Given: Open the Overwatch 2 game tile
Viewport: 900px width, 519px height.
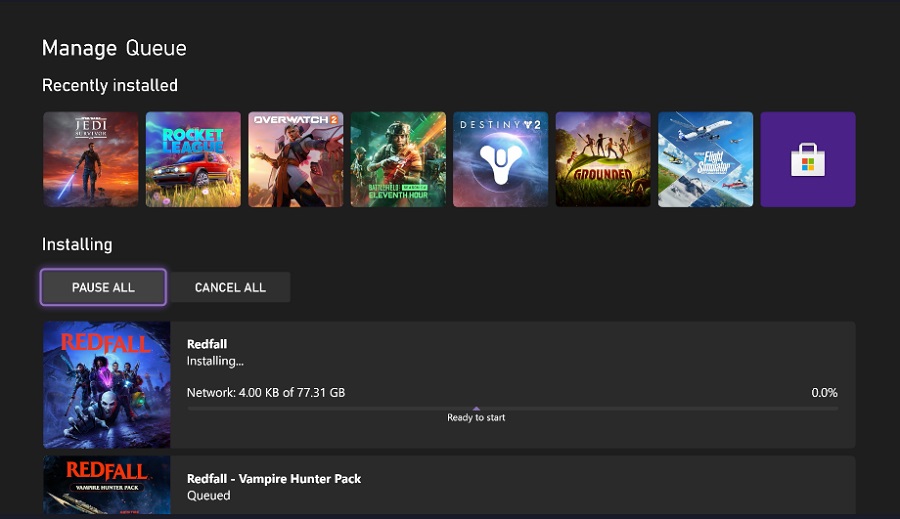Looking at the screenshot, I should pos(295,159).
